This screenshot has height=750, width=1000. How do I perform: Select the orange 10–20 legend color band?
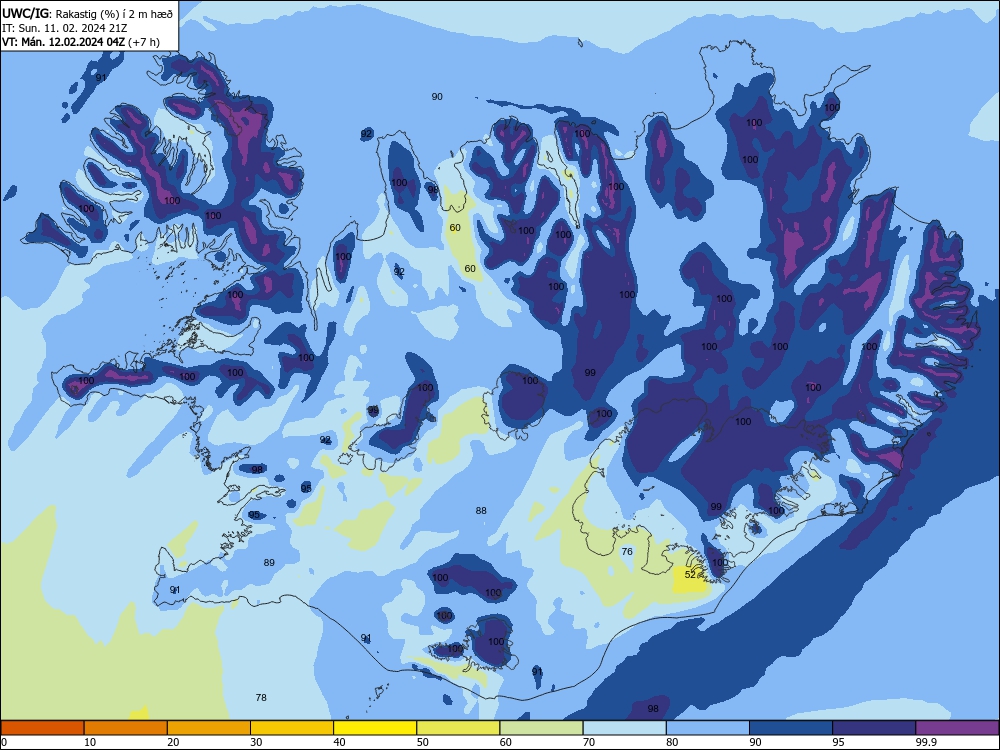(x=126, y=728)
